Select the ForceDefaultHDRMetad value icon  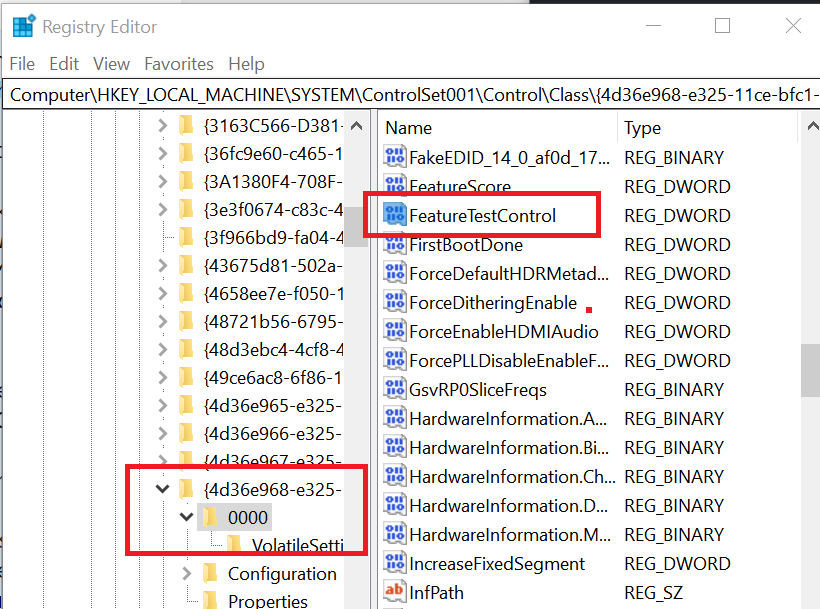click(x=394, y=273)
